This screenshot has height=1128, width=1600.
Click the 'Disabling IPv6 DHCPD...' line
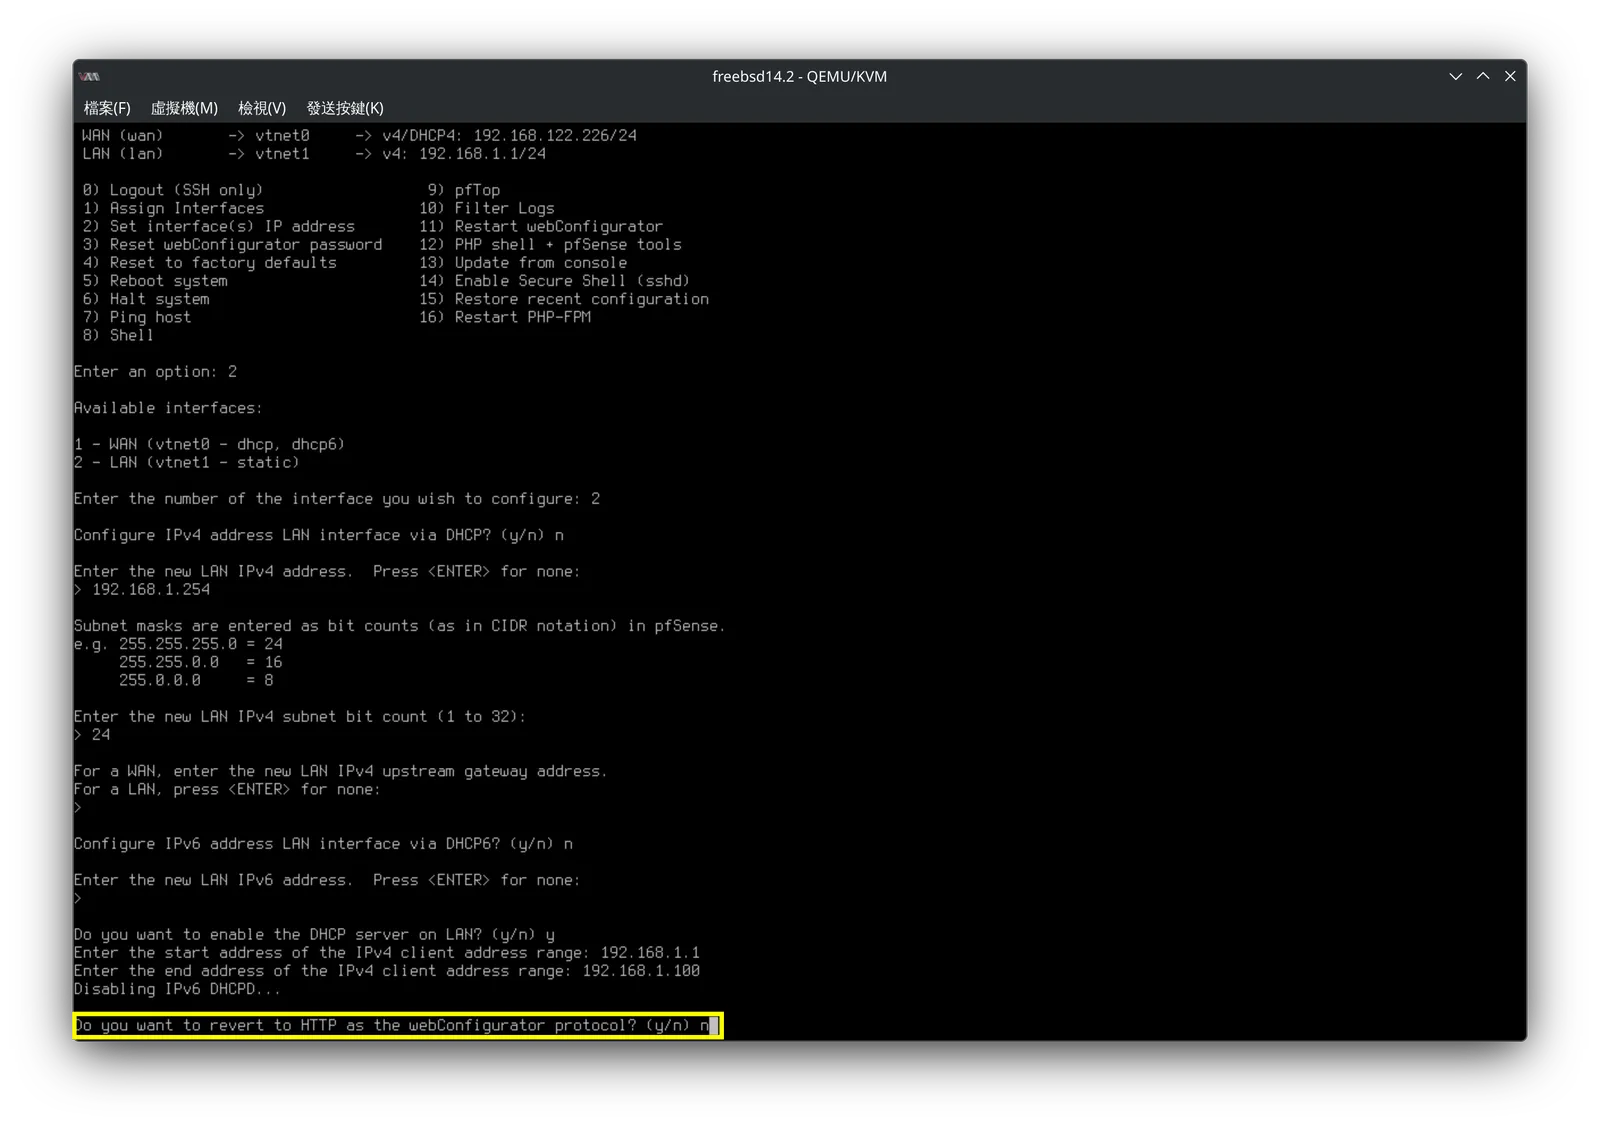[x=178, y=989]
